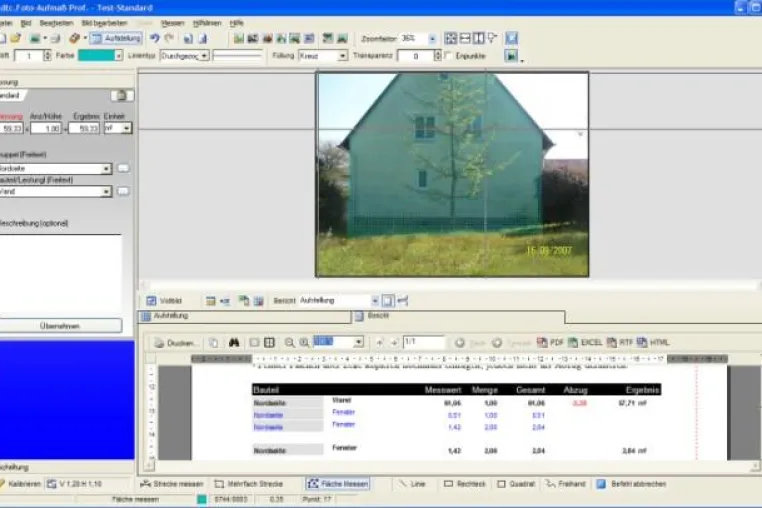Screen dimensions: 762x508
Task: Click the undo arrow icon
Action: tap(155, 38)
